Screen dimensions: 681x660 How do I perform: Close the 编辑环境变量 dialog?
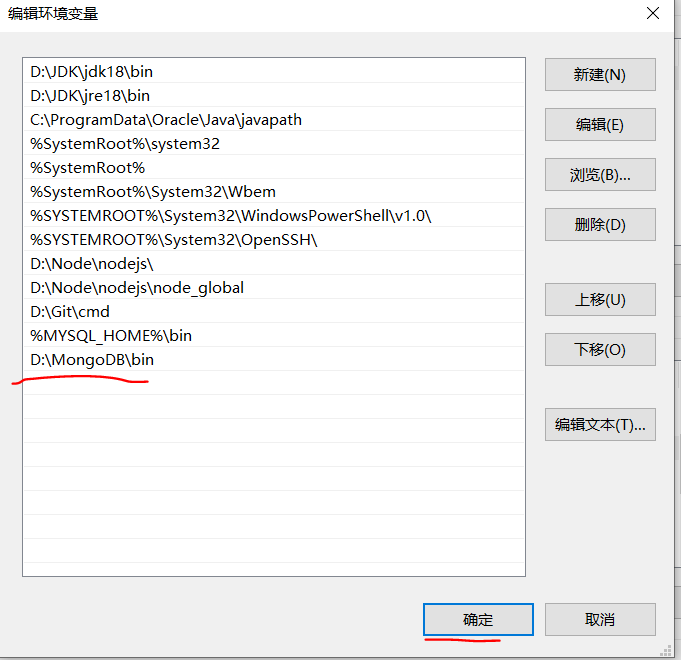point(653,13)
